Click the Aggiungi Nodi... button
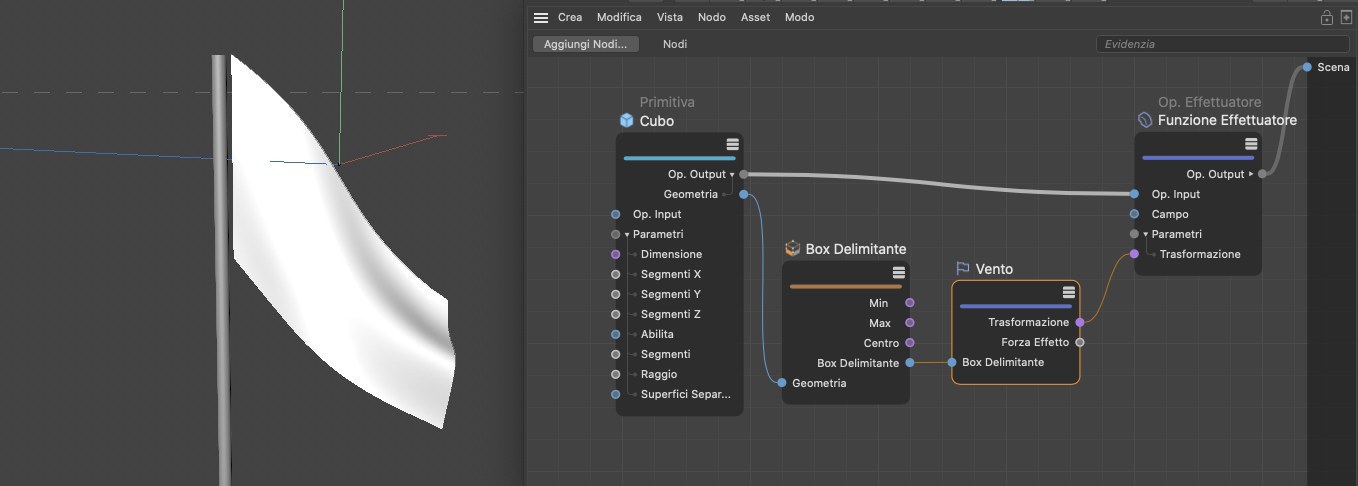The width and height of the screenshot is (1358, 486). click(585, 44)
